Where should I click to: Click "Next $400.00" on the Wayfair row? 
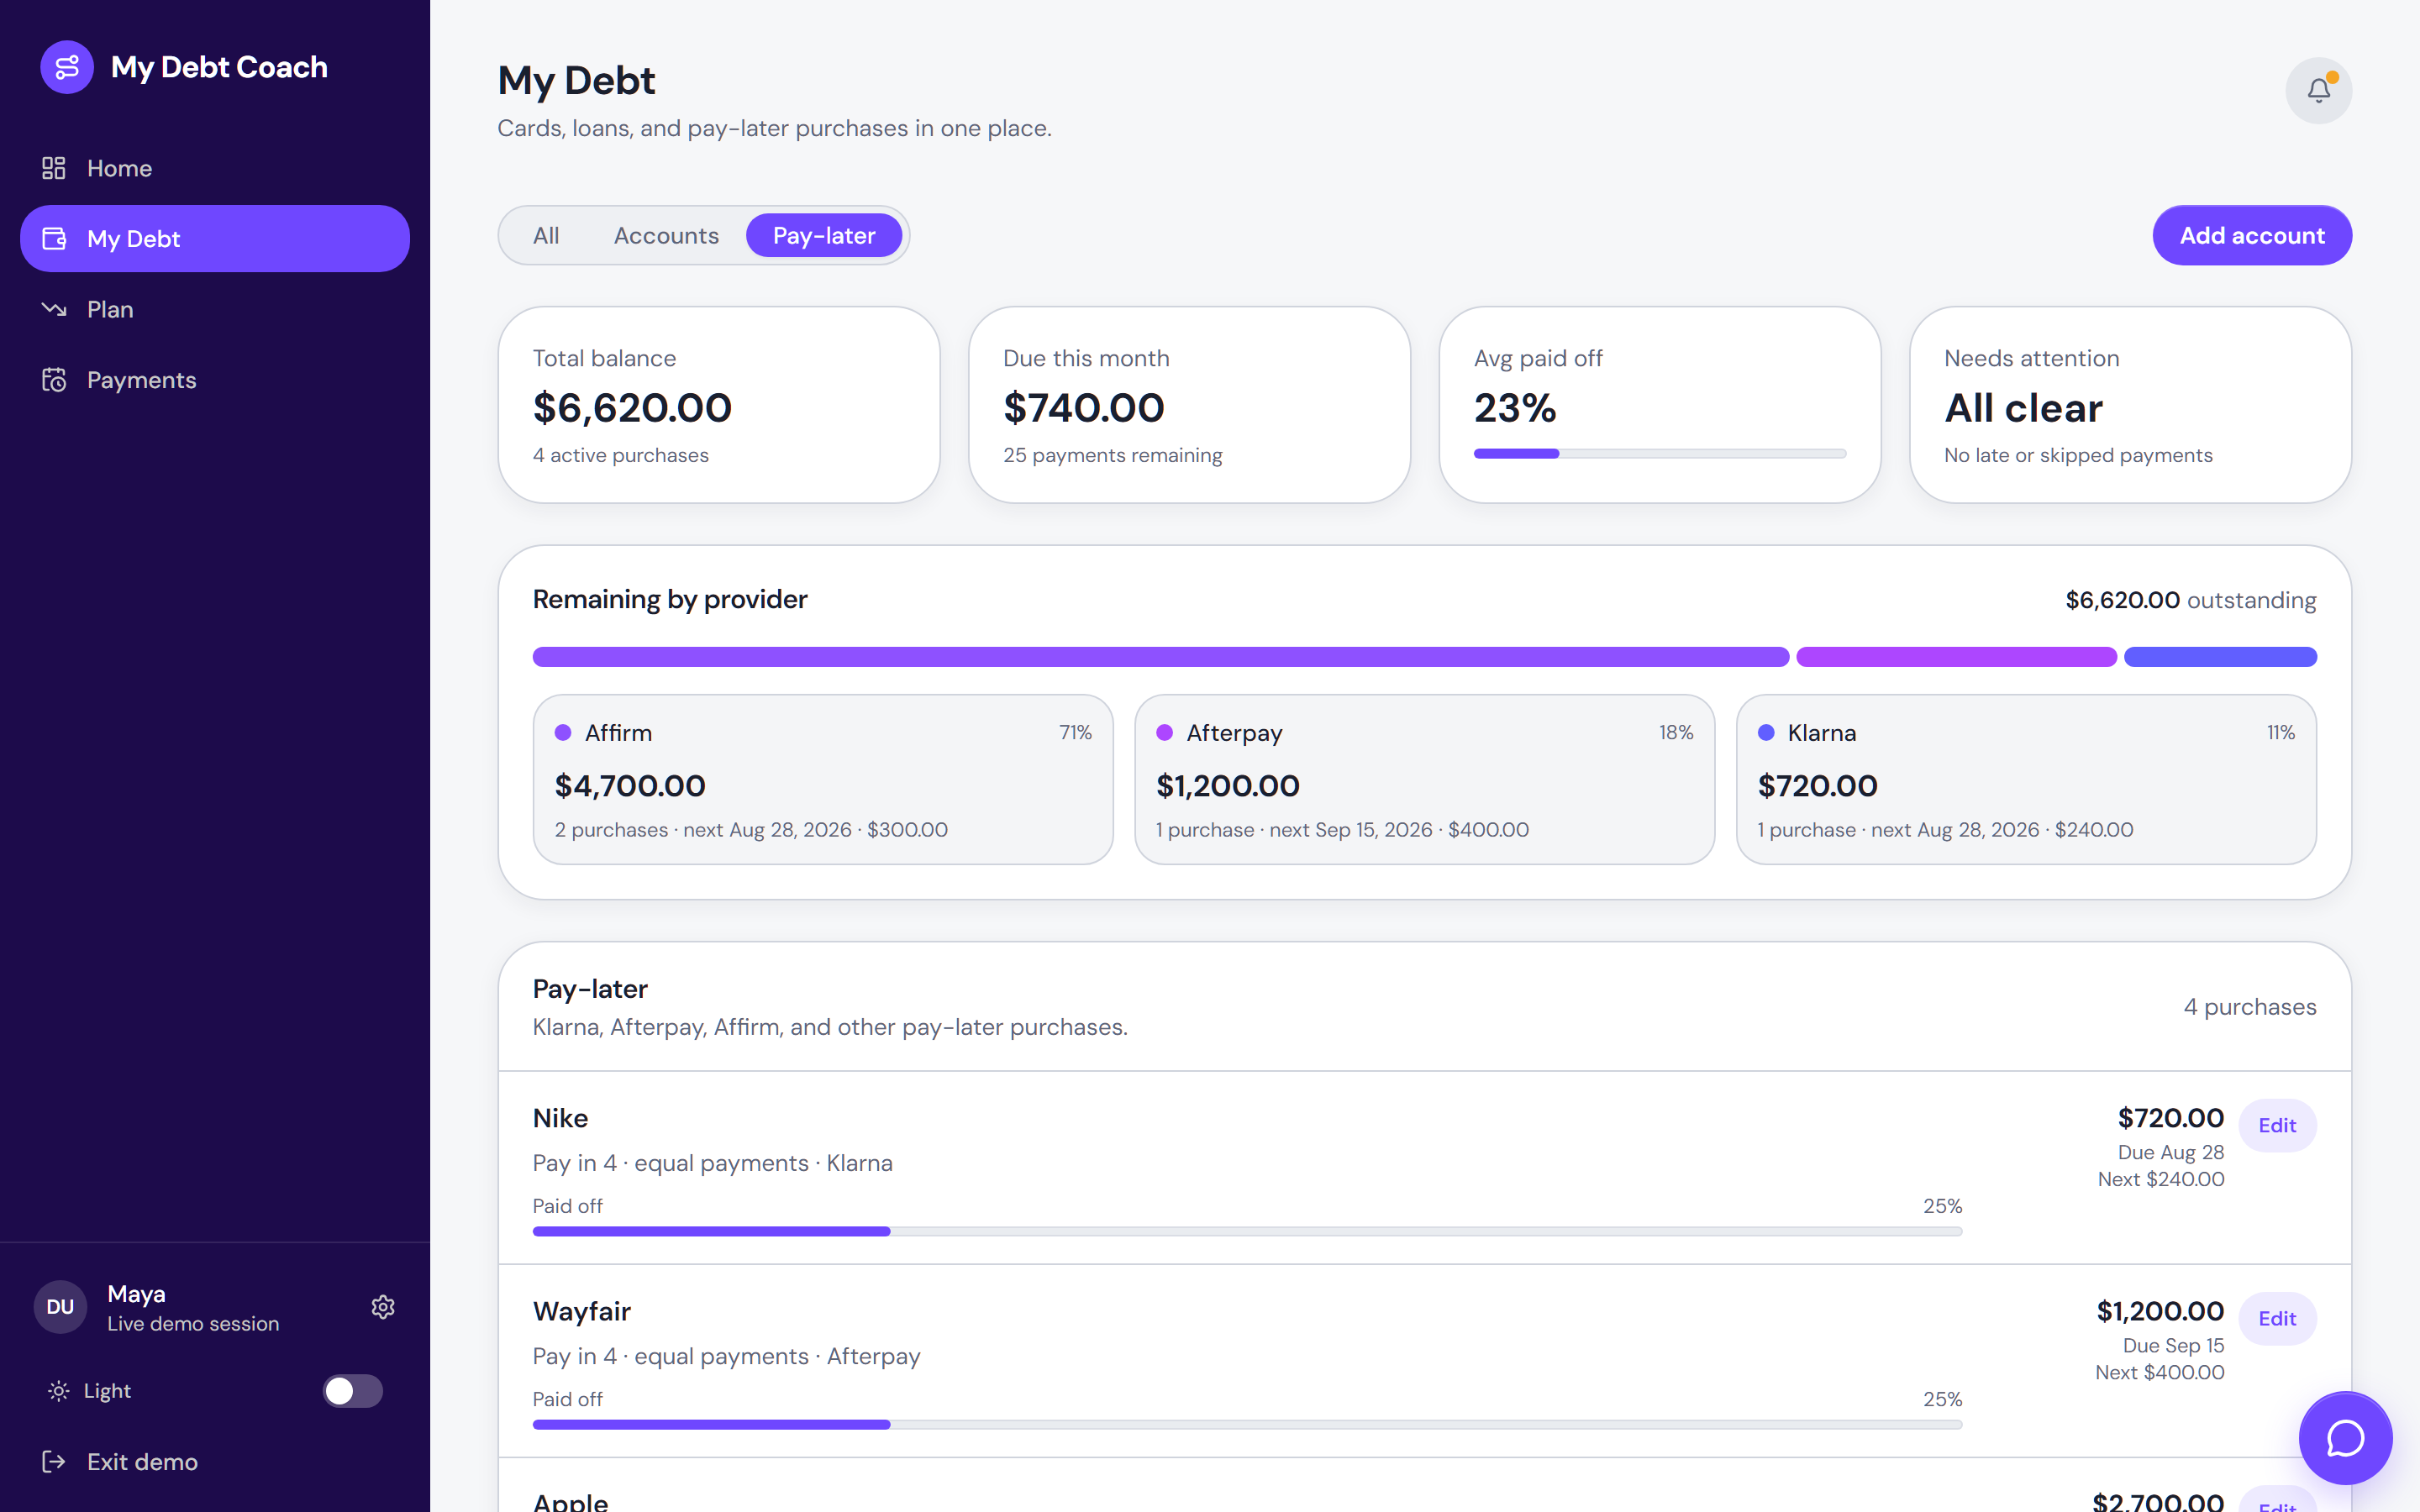(2159, 1372)
